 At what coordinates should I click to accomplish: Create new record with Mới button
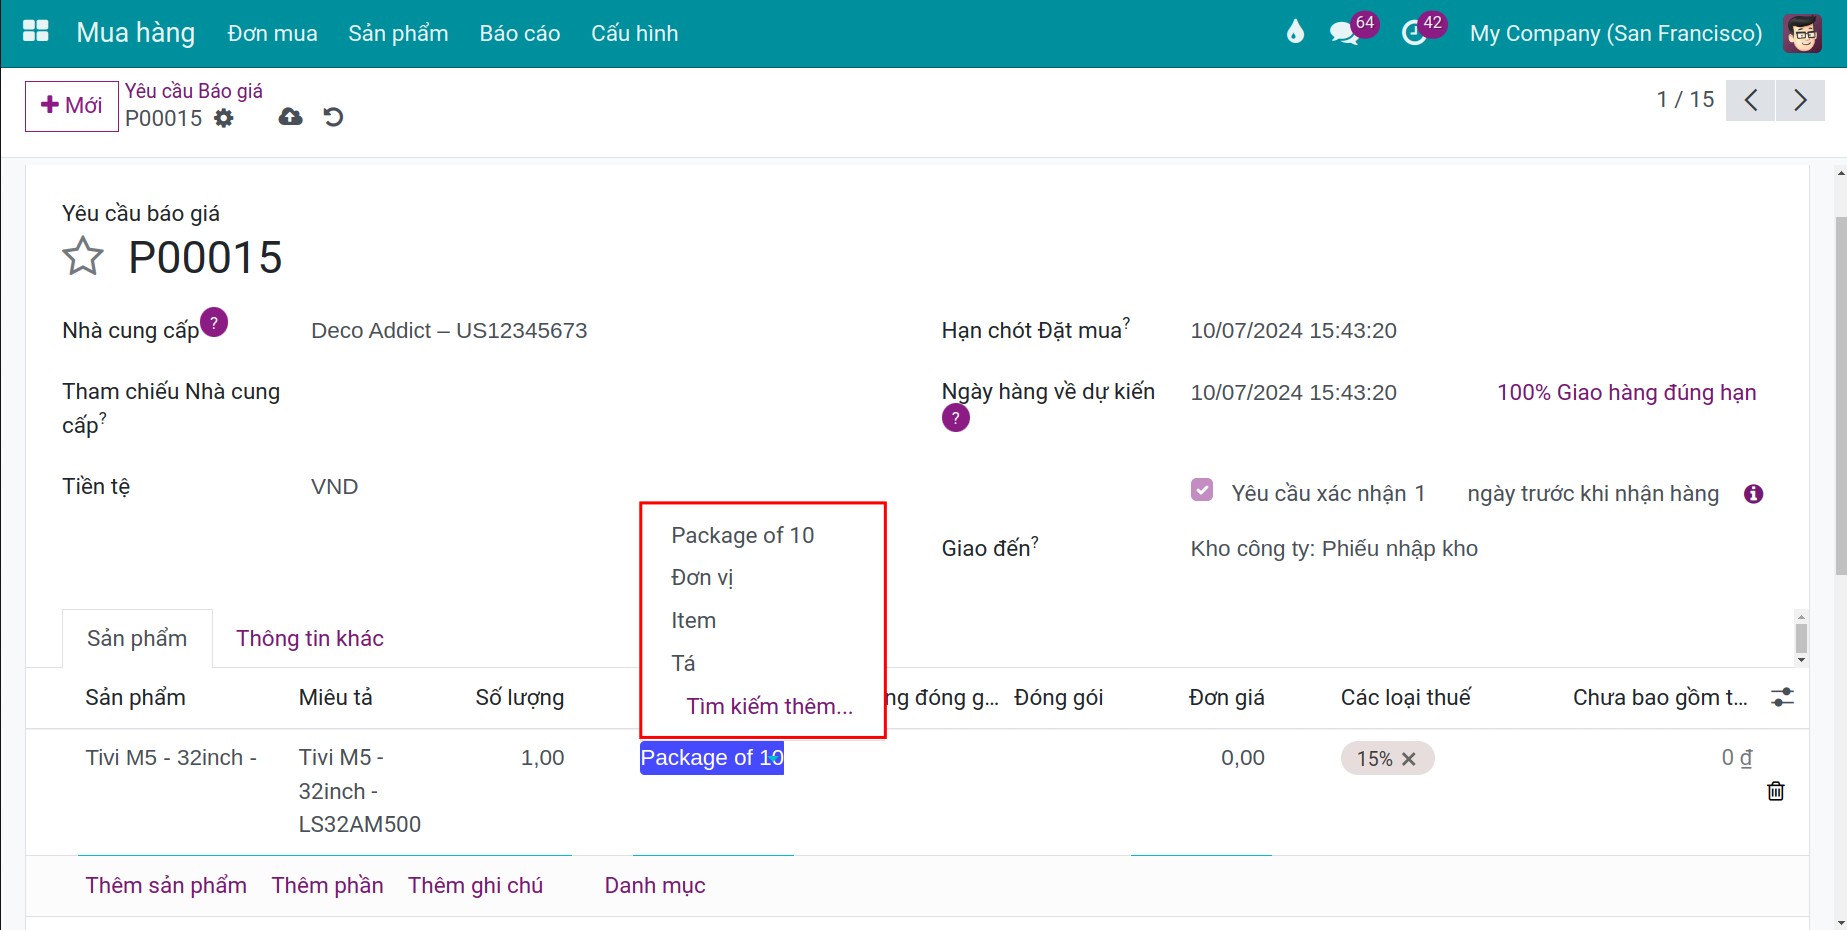pos(71,105)
